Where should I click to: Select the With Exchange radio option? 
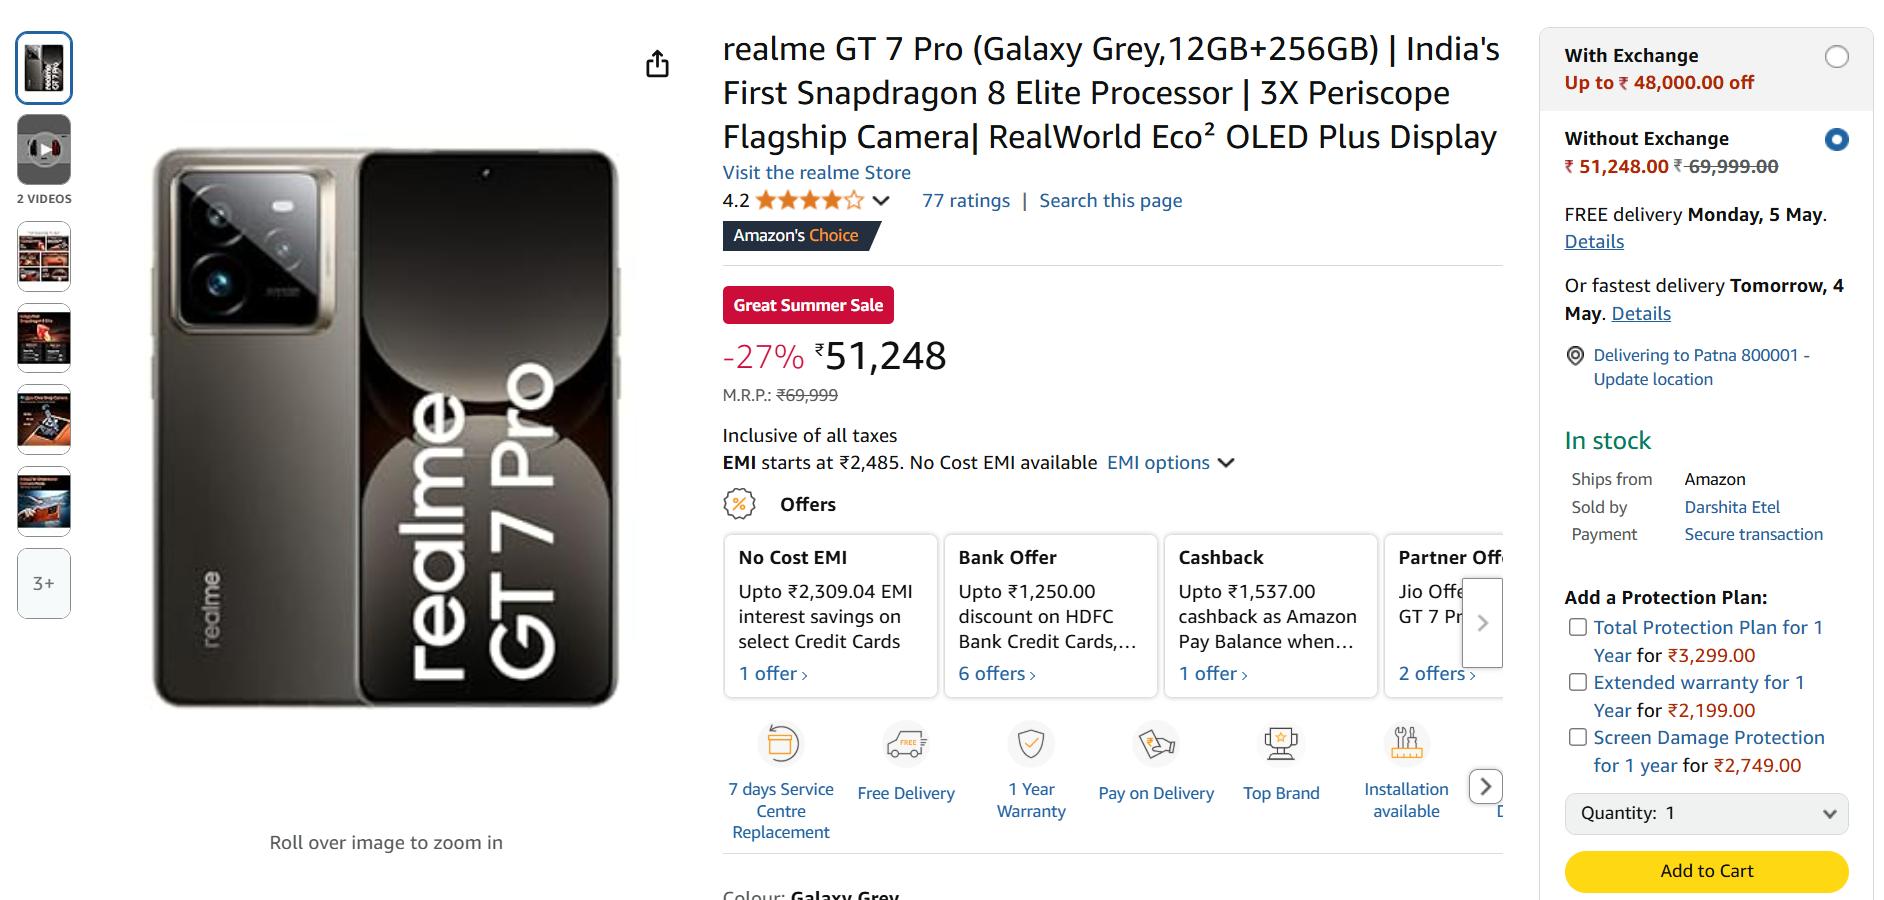[x=1836, y=57]
